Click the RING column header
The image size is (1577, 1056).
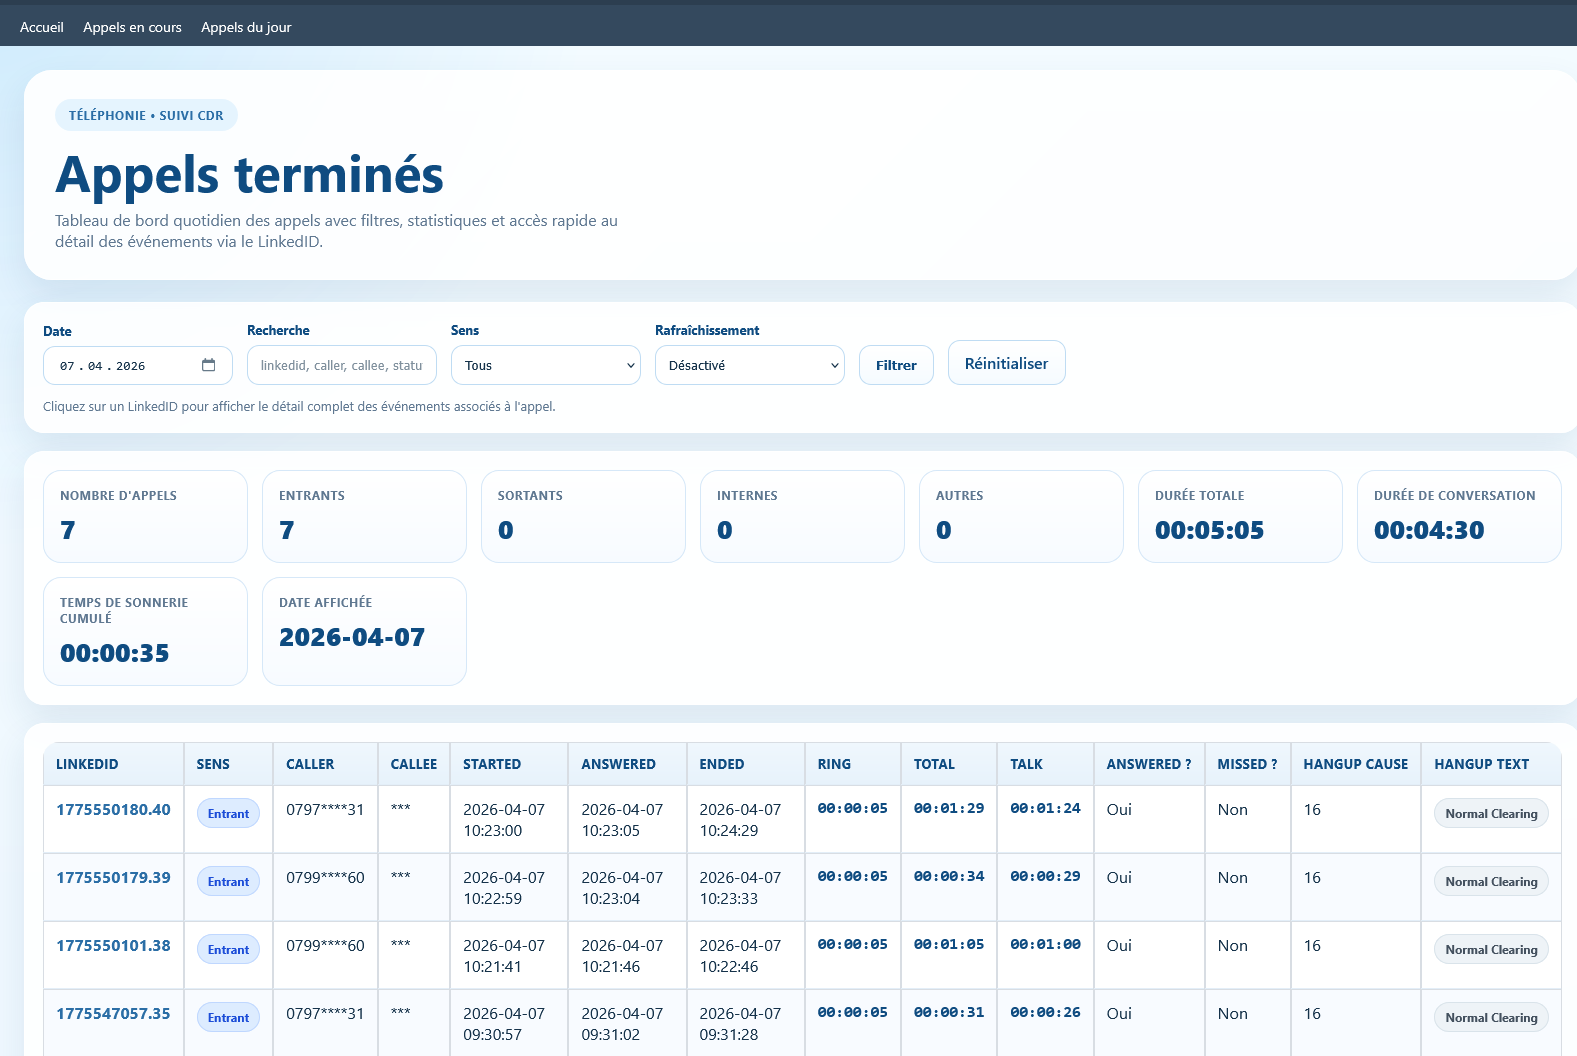[x=853, y=764]
